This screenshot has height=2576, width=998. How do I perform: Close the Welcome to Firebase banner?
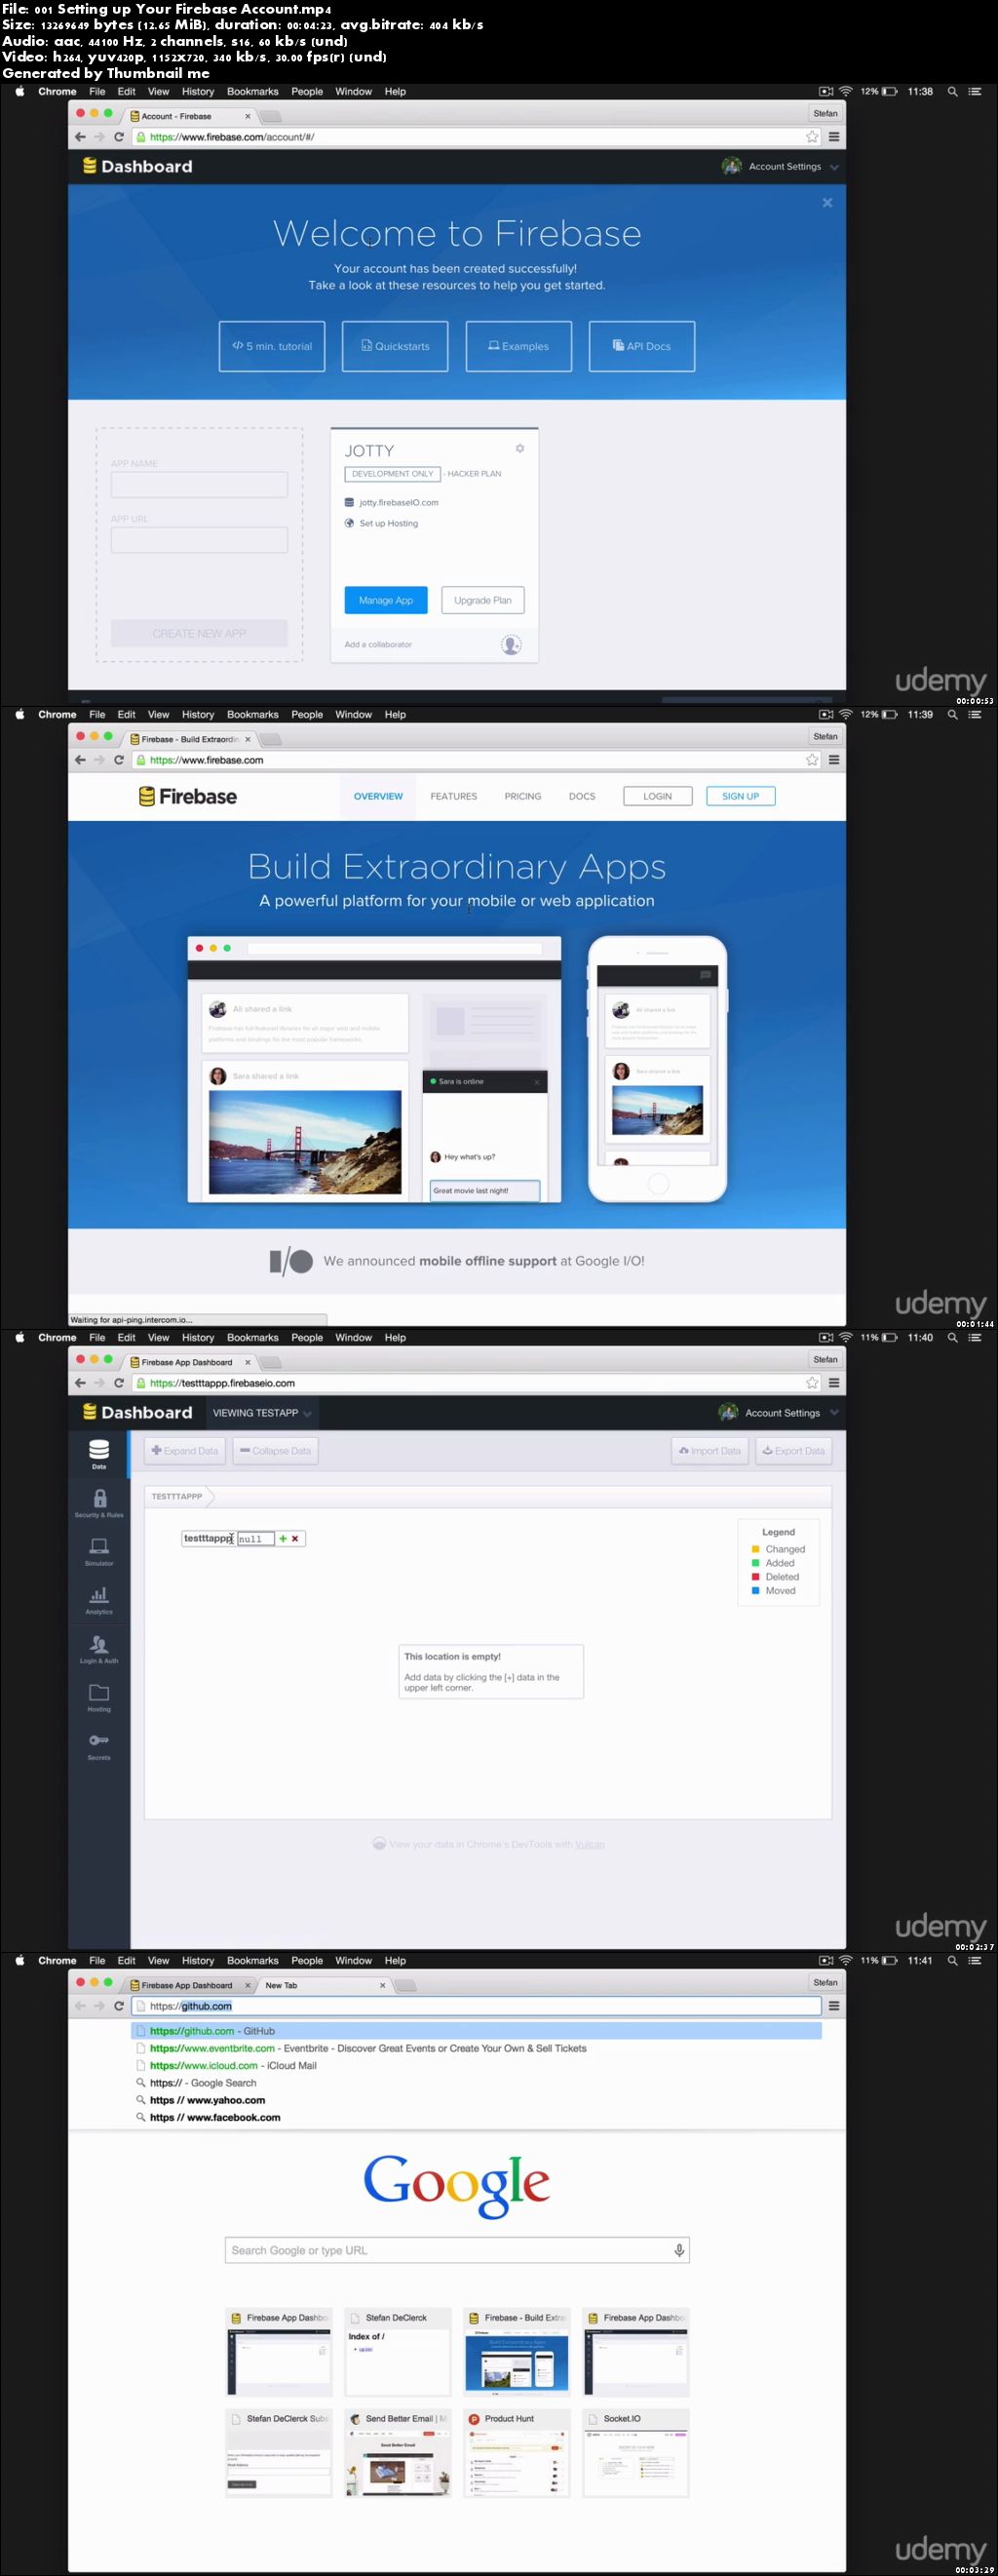(x=827, y=202)
